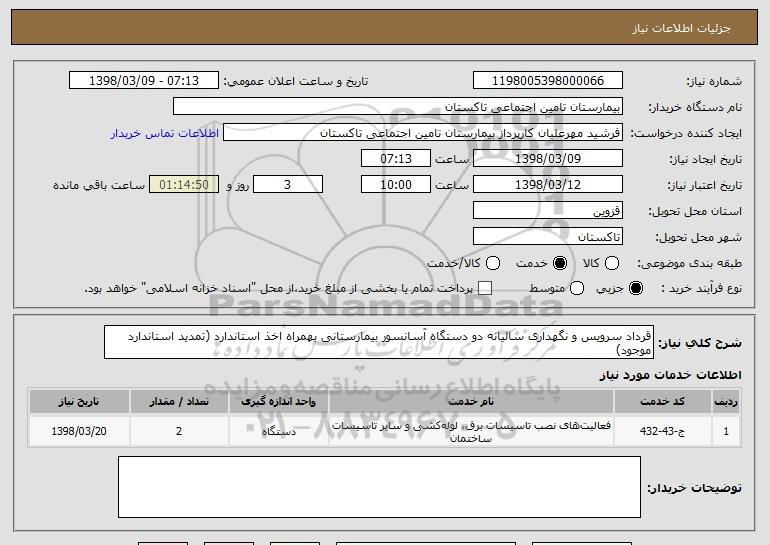Click the شرح کلی نیاز description box
770x545 pixels.
(379, 342)
